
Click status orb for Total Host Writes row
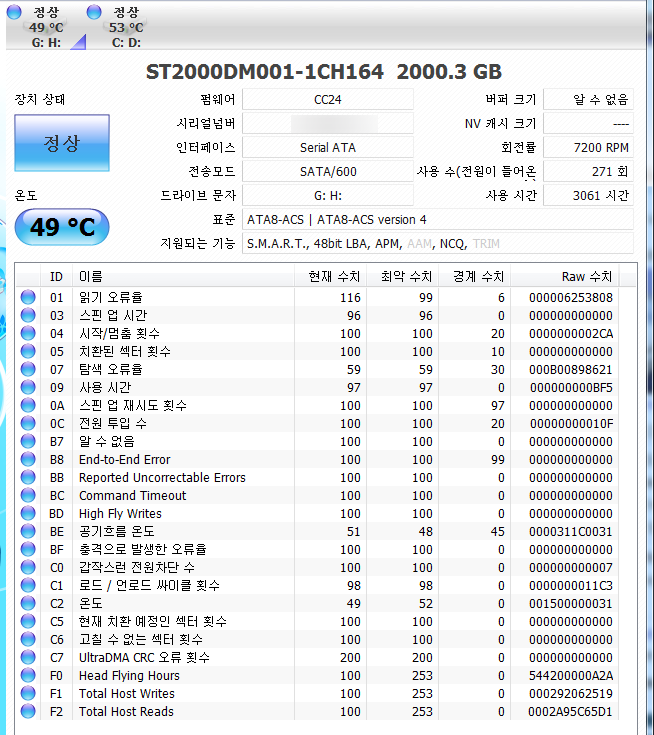[28, 693]
